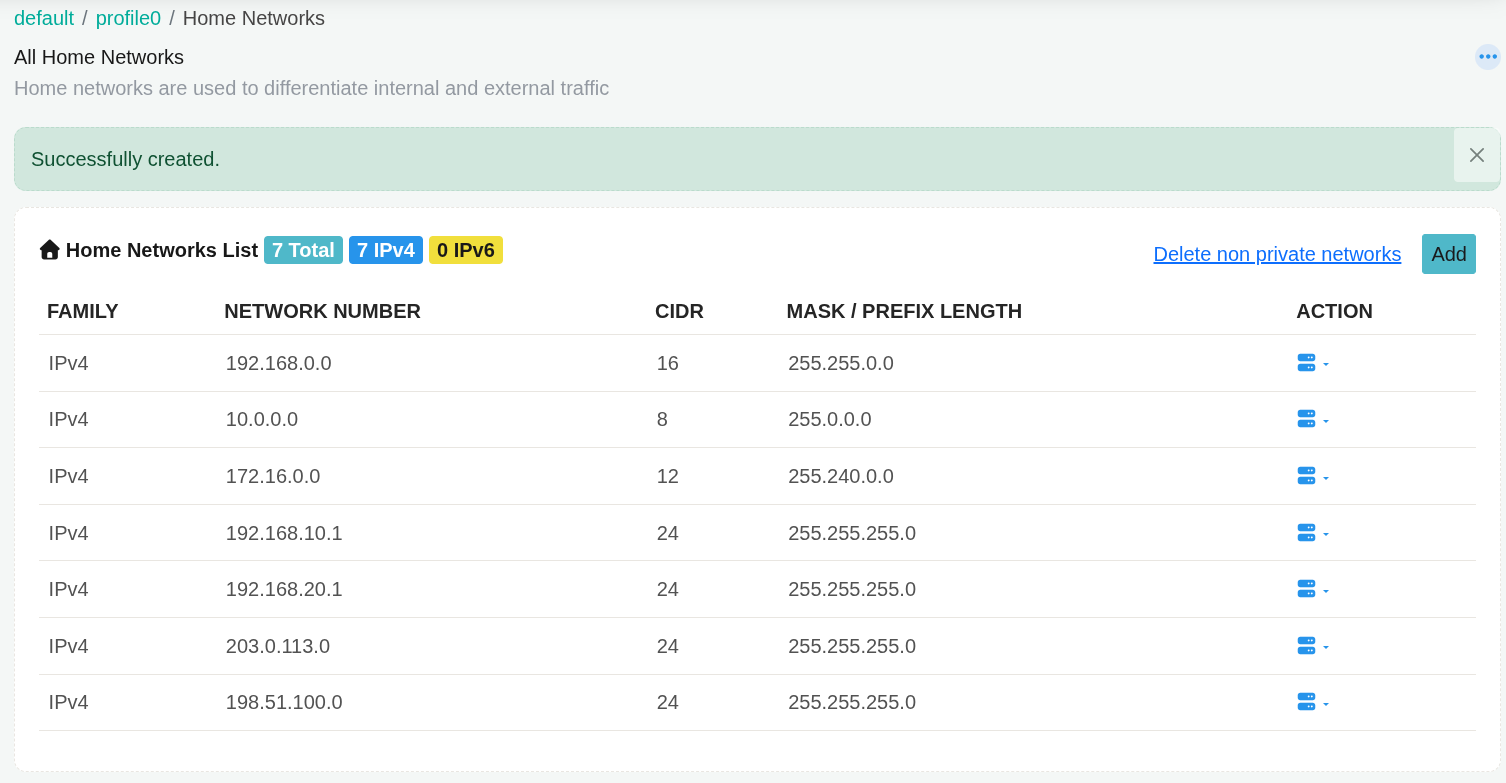Select network number 192.168.20.1 cell

pos(284,589)
